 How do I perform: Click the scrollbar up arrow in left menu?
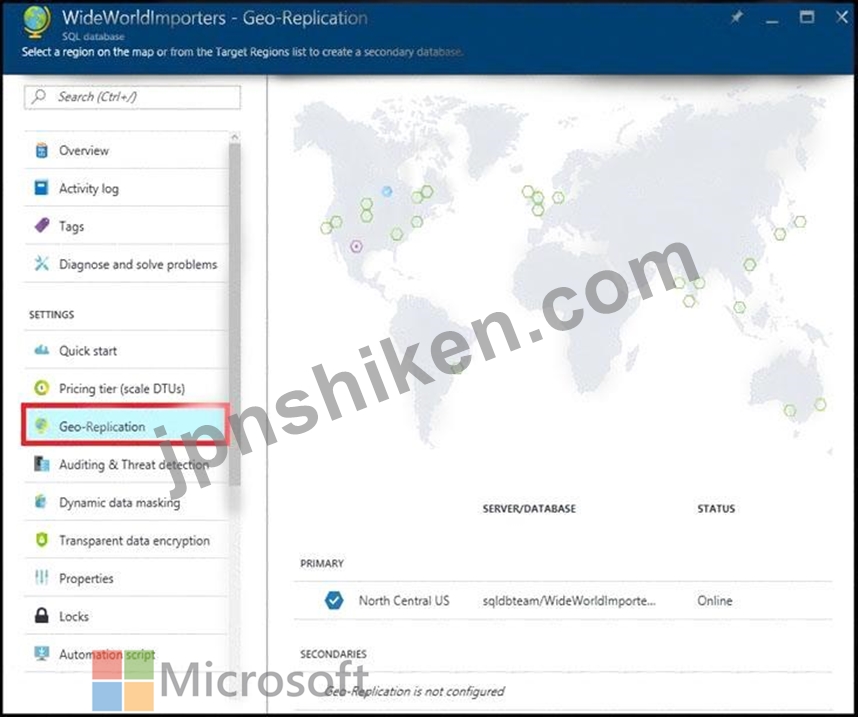(235, 136)
